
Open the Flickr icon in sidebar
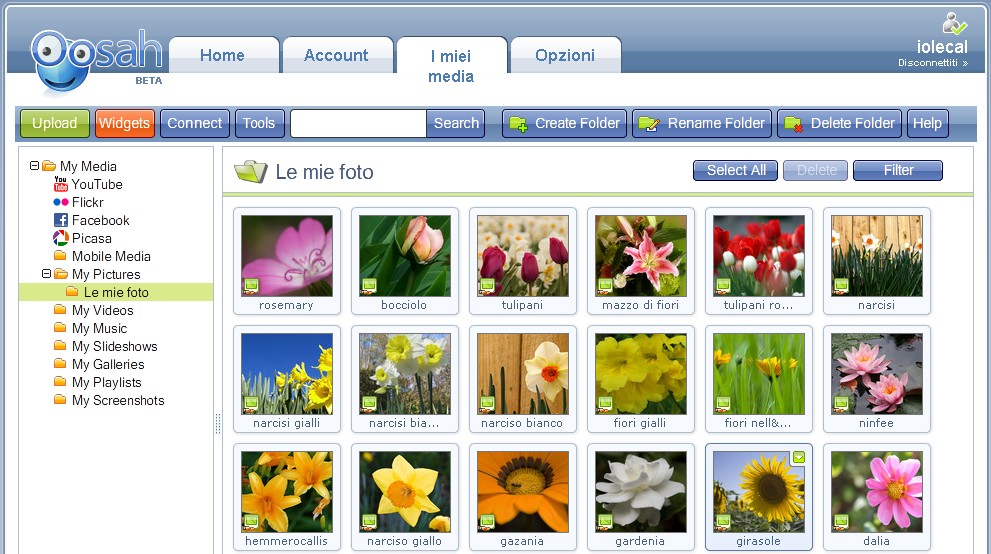click(61, 202)
